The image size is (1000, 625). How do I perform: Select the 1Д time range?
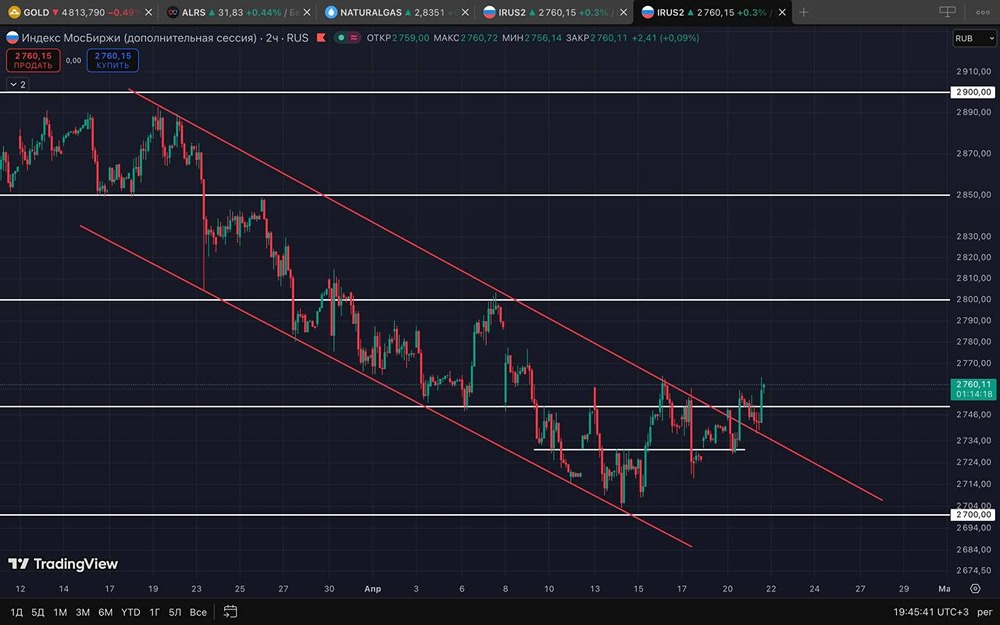point(17,612)
